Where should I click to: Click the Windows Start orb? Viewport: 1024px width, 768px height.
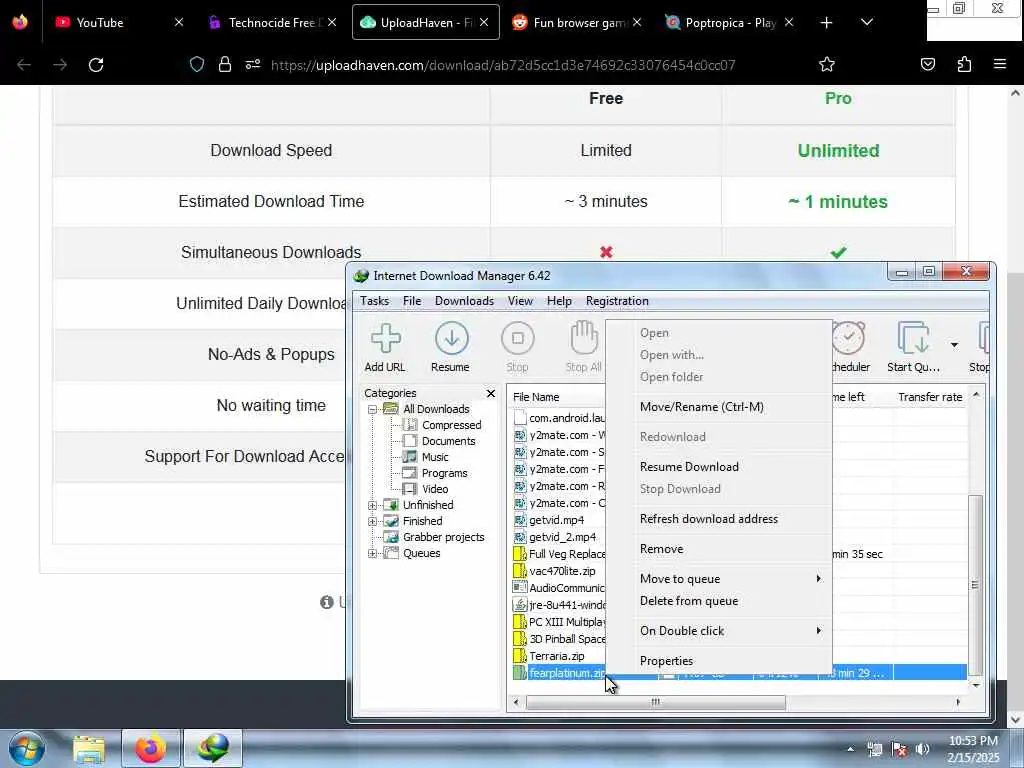click(x=27, y=748)
